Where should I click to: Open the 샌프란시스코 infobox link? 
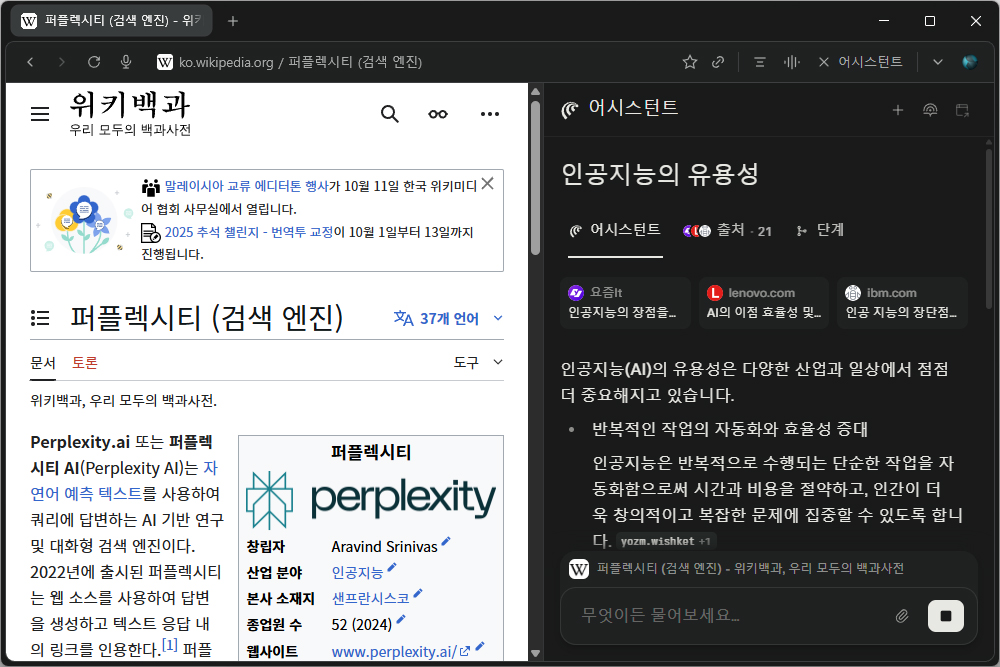tap(371, 599)
